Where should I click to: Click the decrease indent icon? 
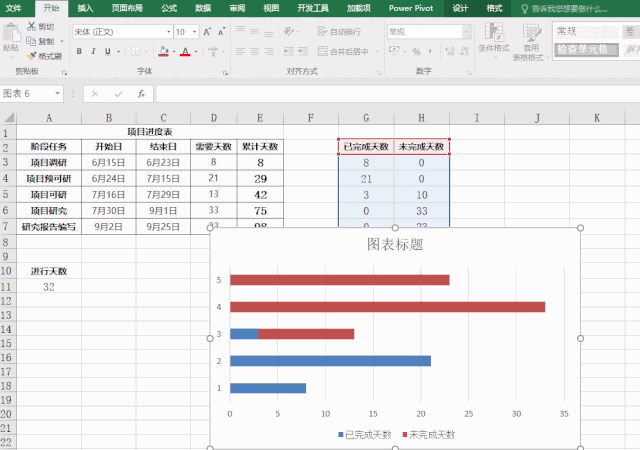point(289,51)
